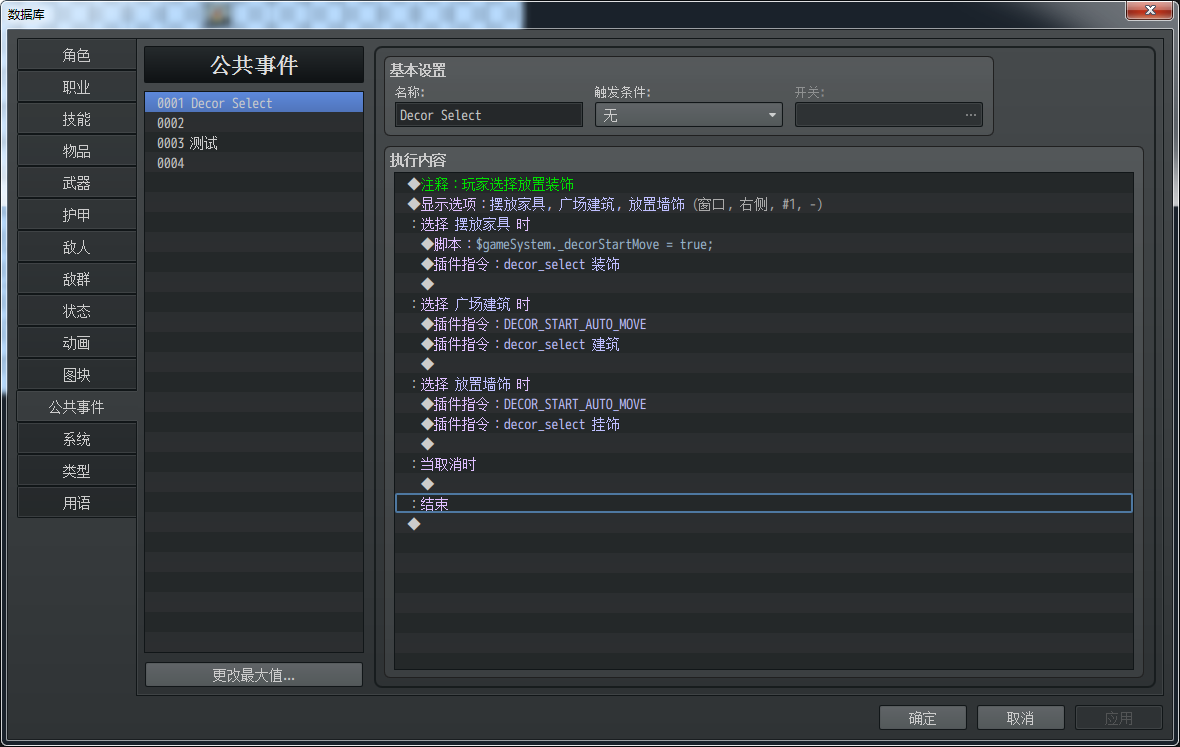Open the 职业 database tab
This screenshot has width=1180, height=747.
click(x=77, y=87)
